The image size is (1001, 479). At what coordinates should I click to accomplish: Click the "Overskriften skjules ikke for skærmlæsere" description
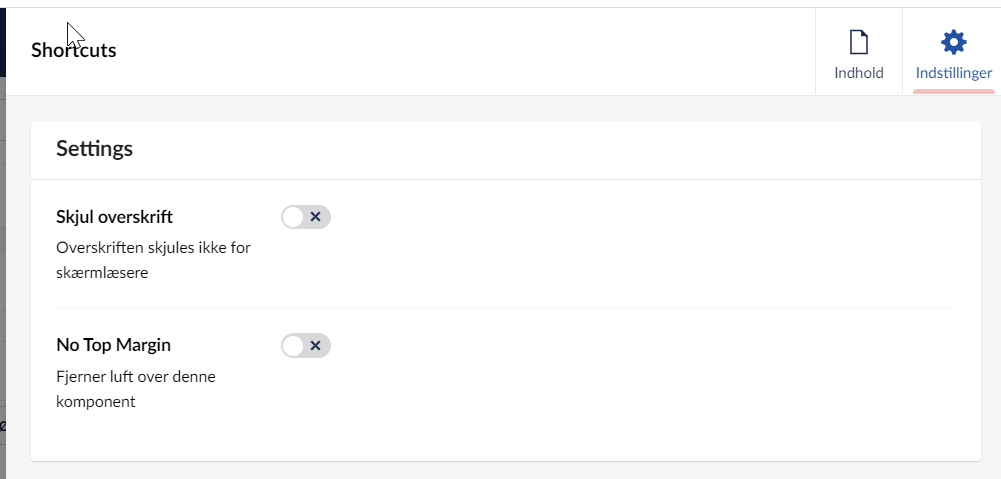(153, 260)
